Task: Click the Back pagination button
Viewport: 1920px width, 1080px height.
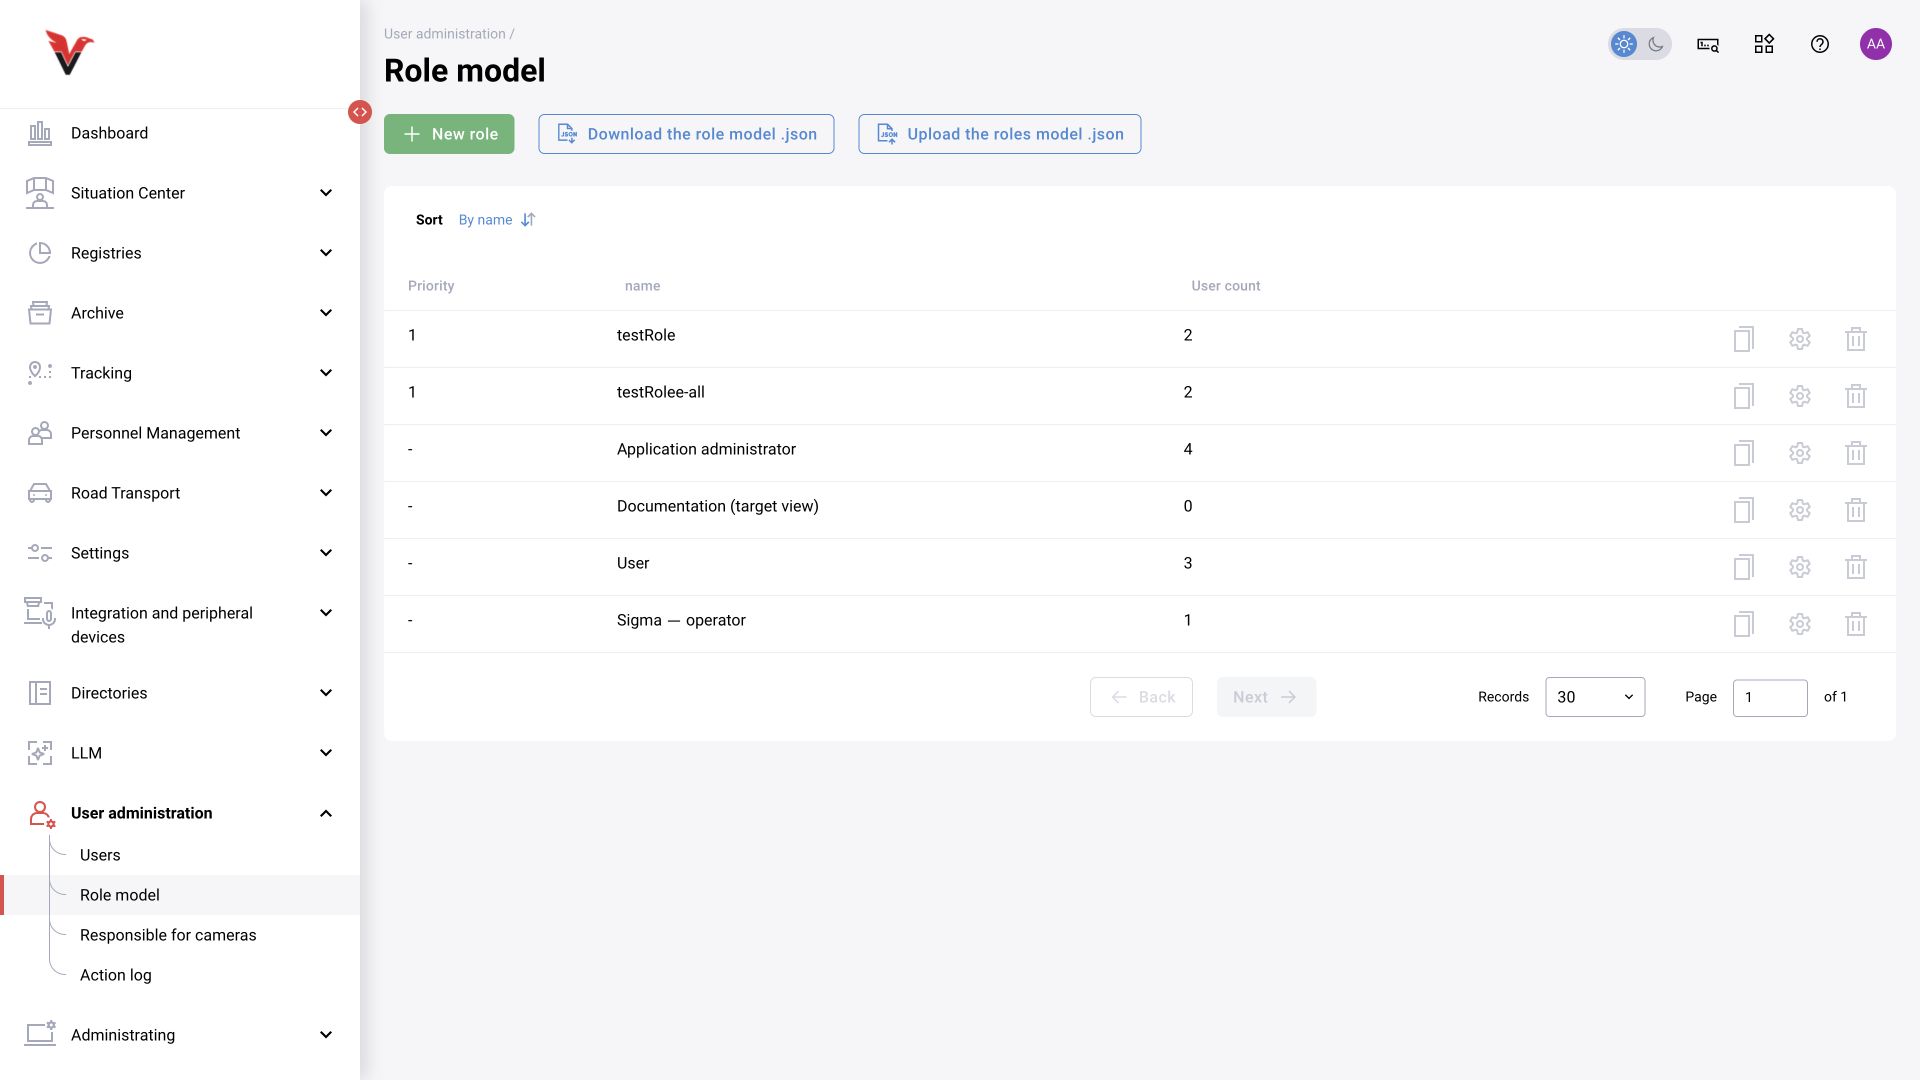Action: coord(1141,697)
